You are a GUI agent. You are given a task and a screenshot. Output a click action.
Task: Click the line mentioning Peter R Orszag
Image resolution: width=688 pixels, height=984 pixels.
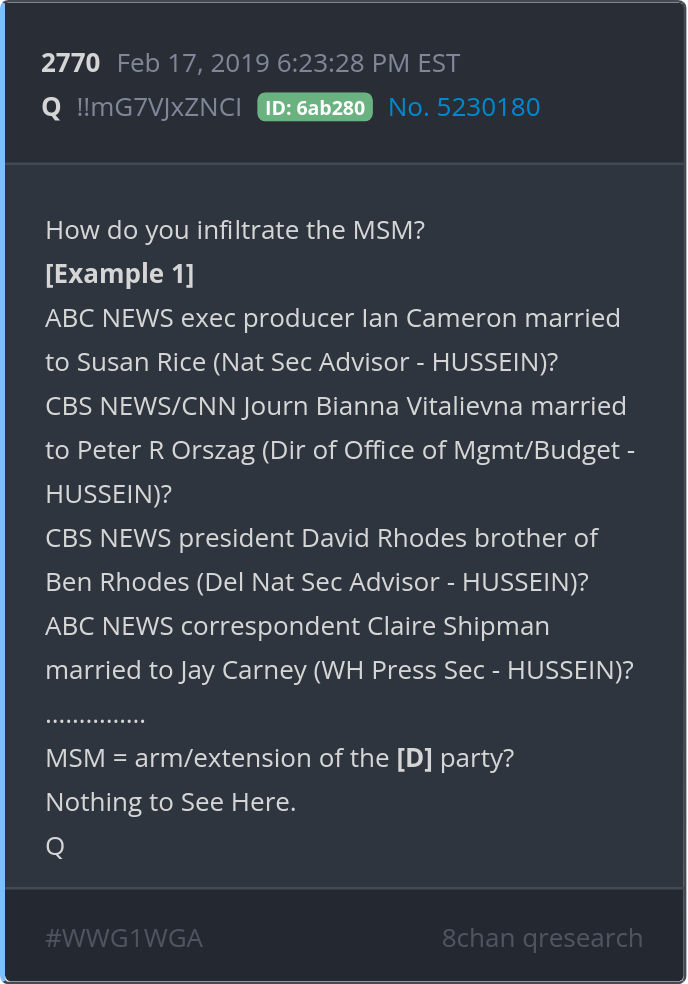coord(340,450)
